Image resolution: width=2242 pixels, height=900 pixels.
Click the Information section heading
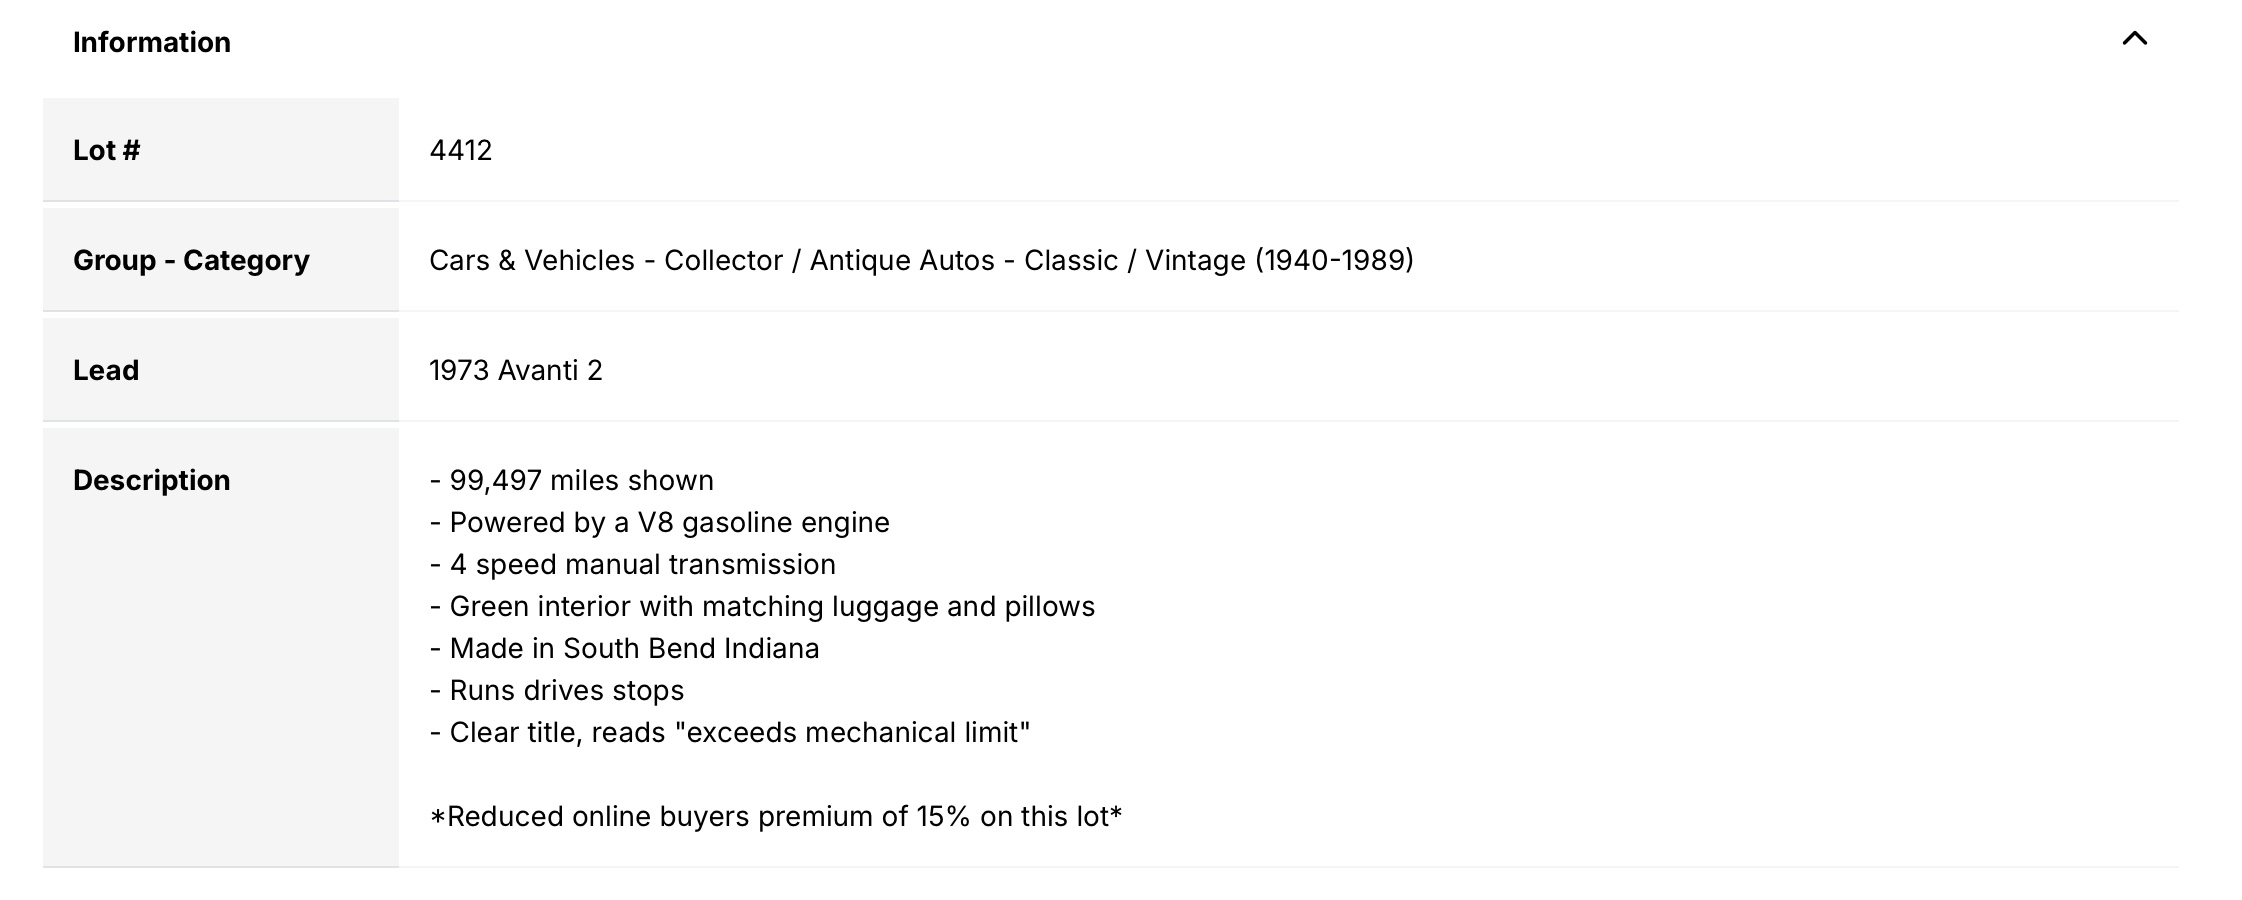point(152,42)
